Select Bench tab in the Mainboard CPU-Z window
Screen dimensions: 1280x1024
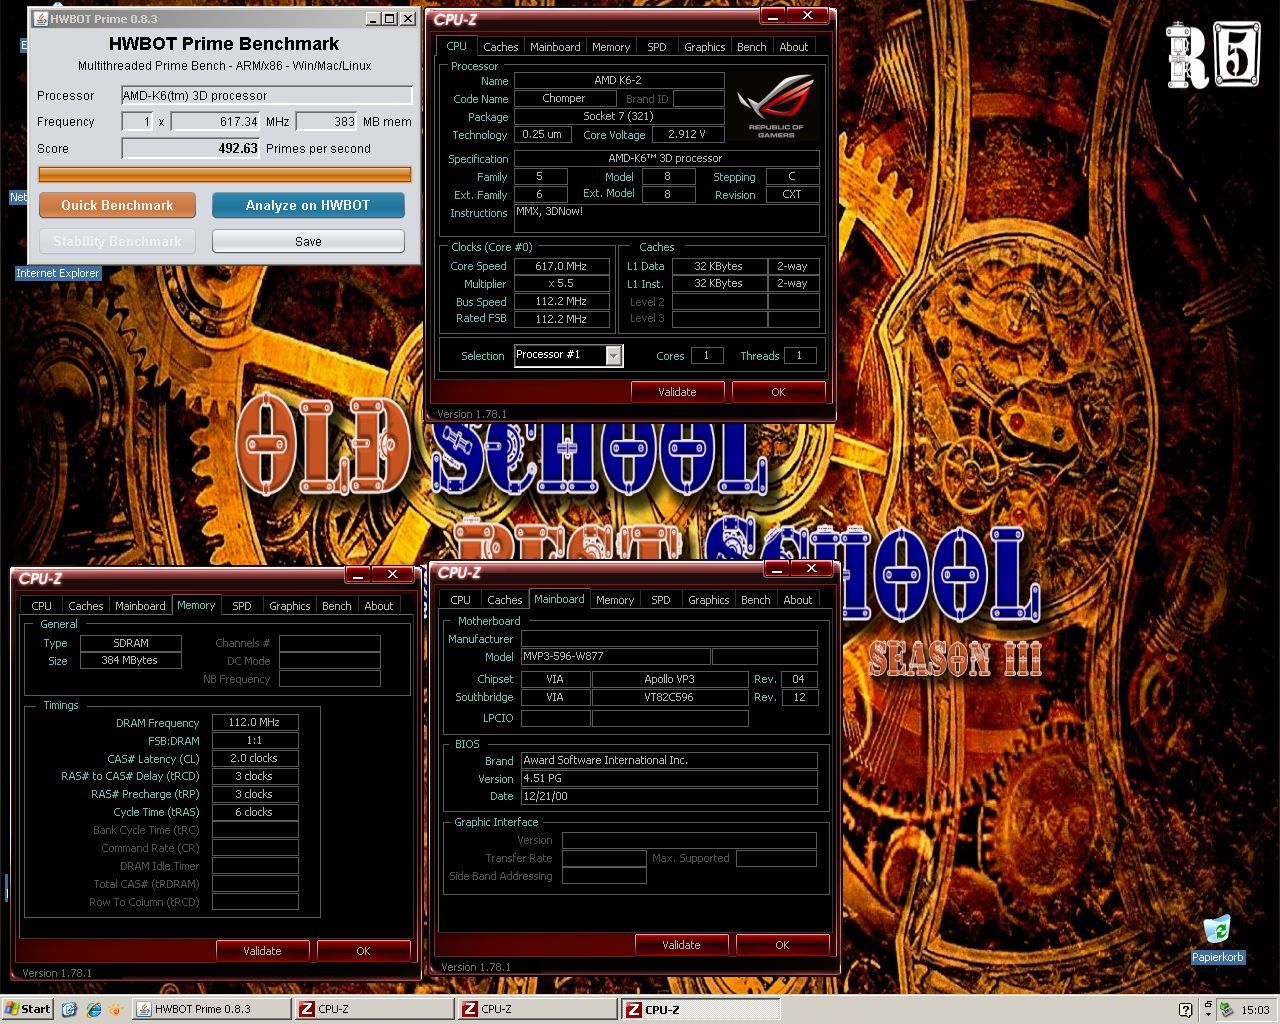point(756,600)
